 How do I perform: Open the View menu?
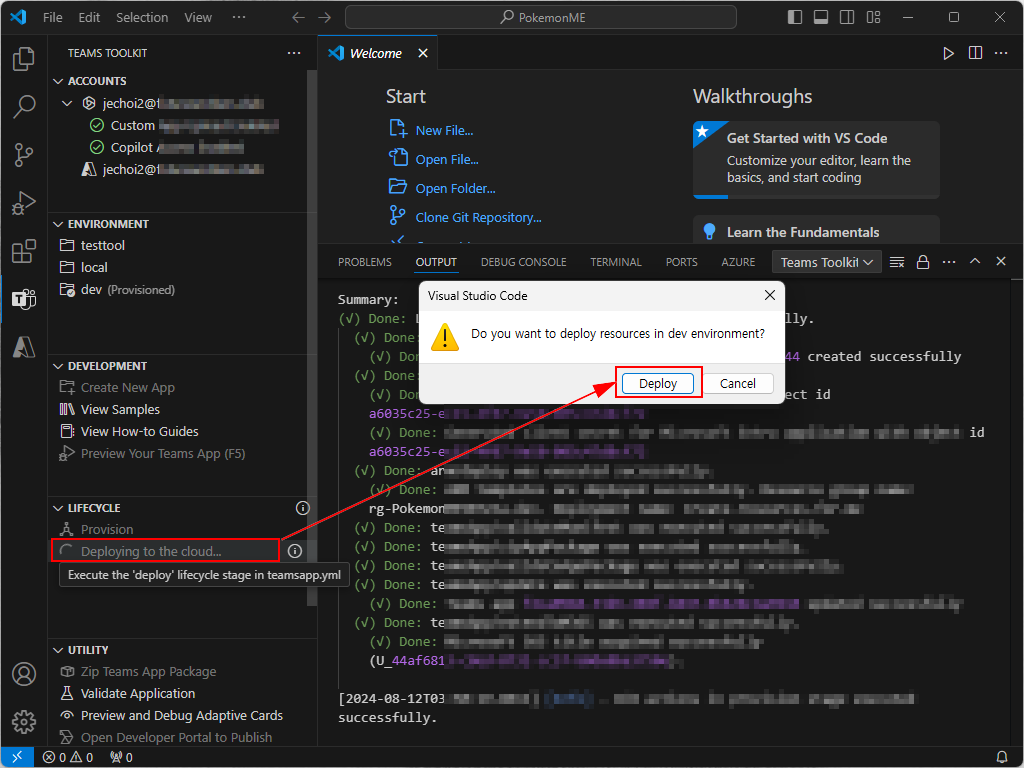point(198,18)
